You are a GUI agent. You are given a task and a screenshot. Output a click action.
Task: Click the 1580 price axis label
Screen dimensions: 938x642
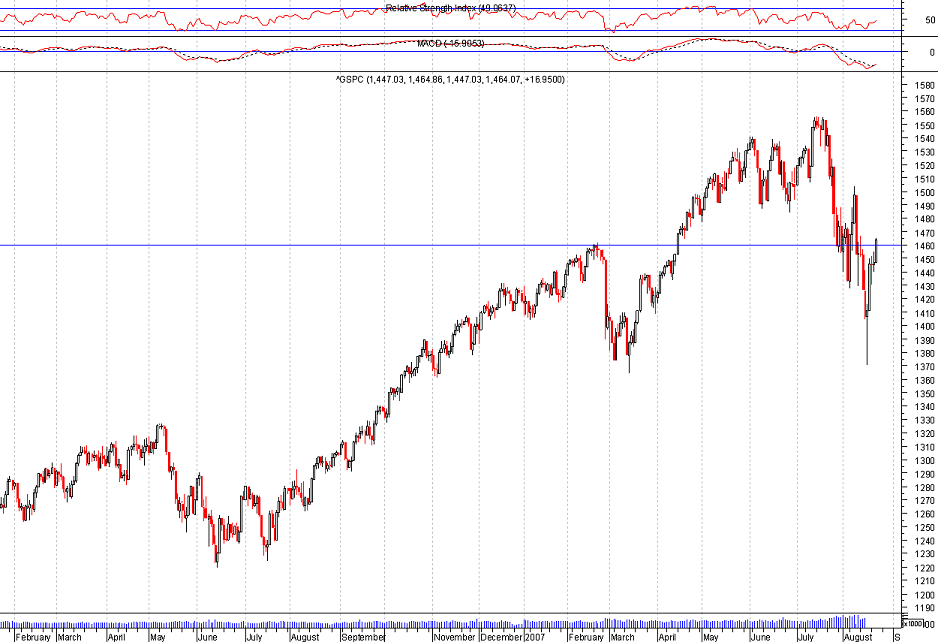[x=925, y=85]
